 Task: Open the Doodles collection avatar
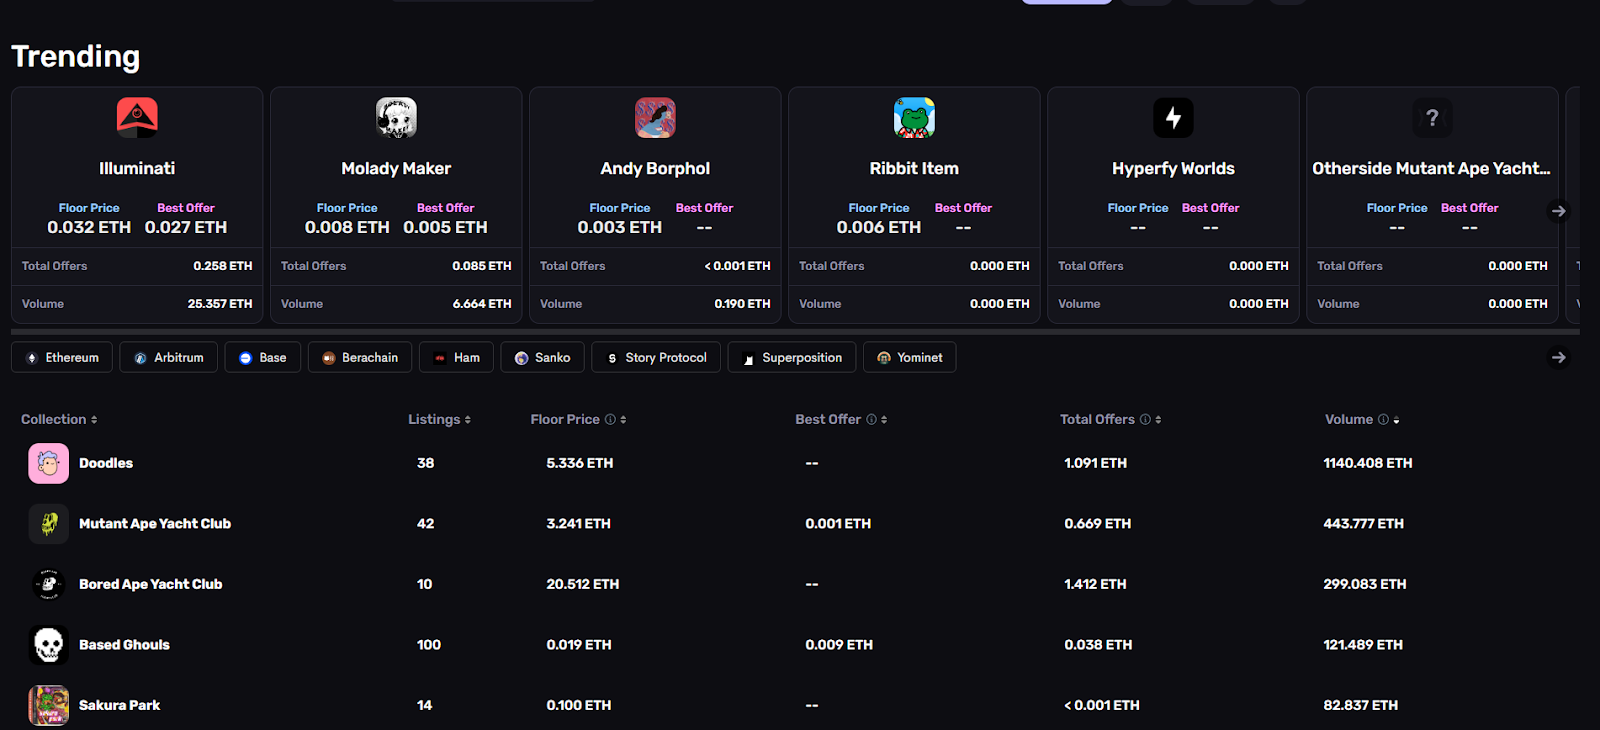point(48,463)
